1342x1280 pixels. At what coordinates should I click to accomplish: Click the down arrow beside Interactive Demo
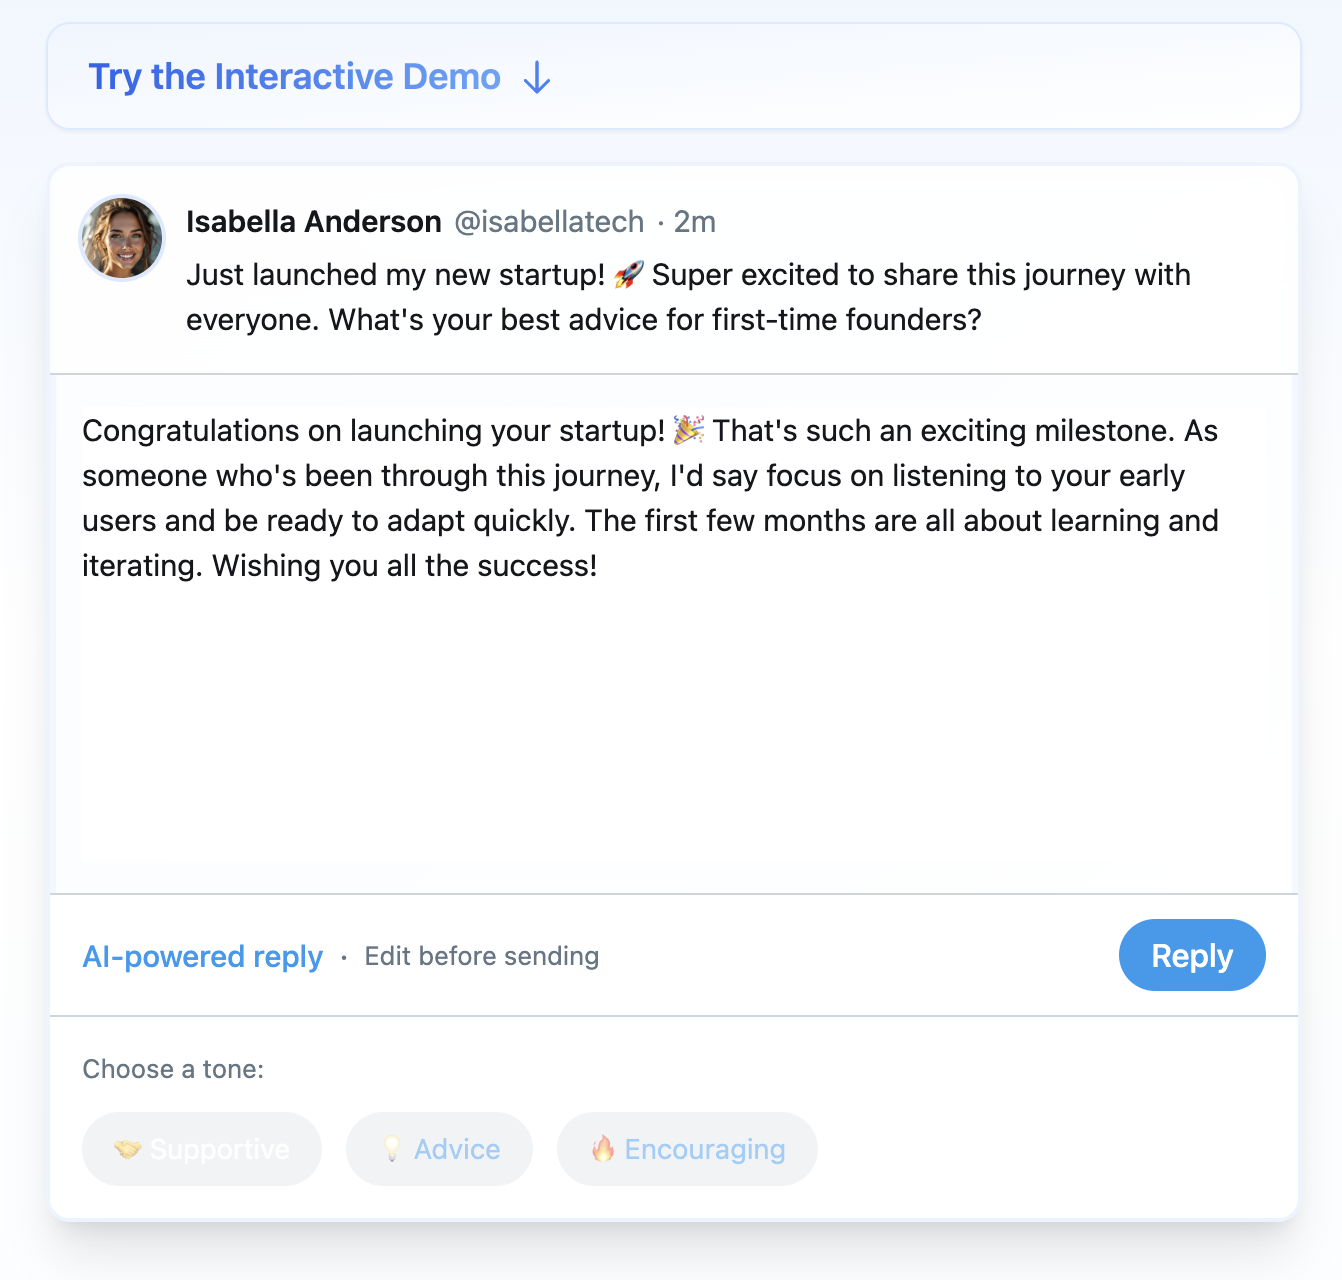pyautogui.click(x=537, y=77)
